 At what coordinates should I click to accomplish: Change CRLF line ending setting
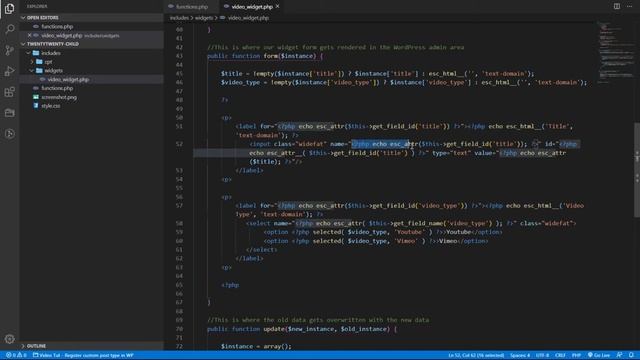click(x=560, y=355)
